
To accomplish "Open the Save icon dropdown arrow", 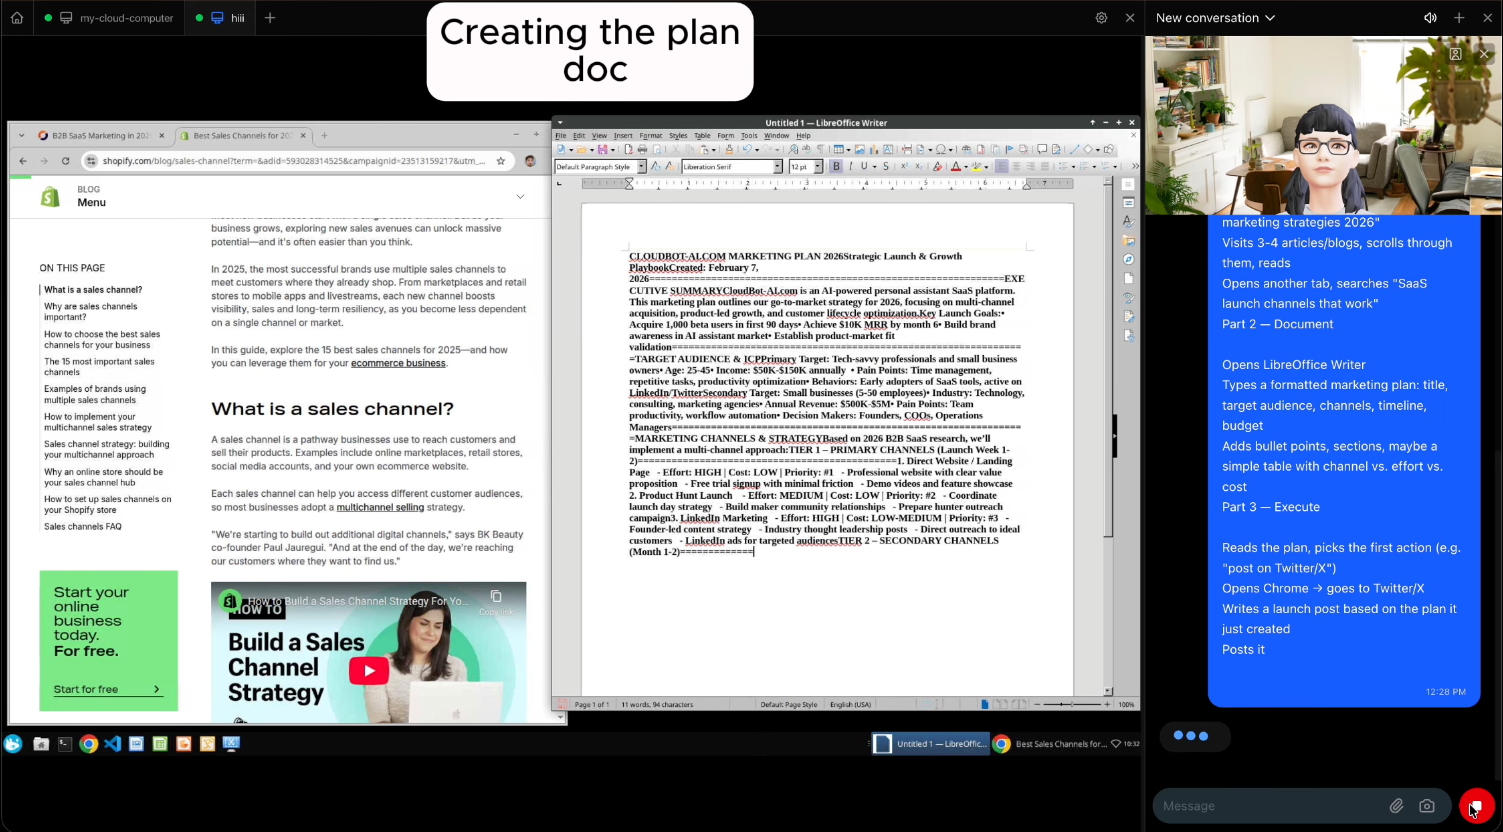I will coord(612,150).
